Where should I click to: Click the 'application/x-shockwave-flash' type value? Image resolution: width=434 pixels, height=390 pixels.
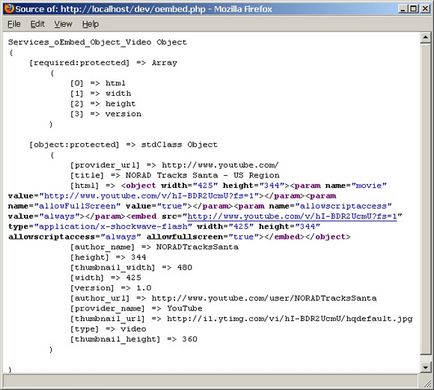(113, 227)
